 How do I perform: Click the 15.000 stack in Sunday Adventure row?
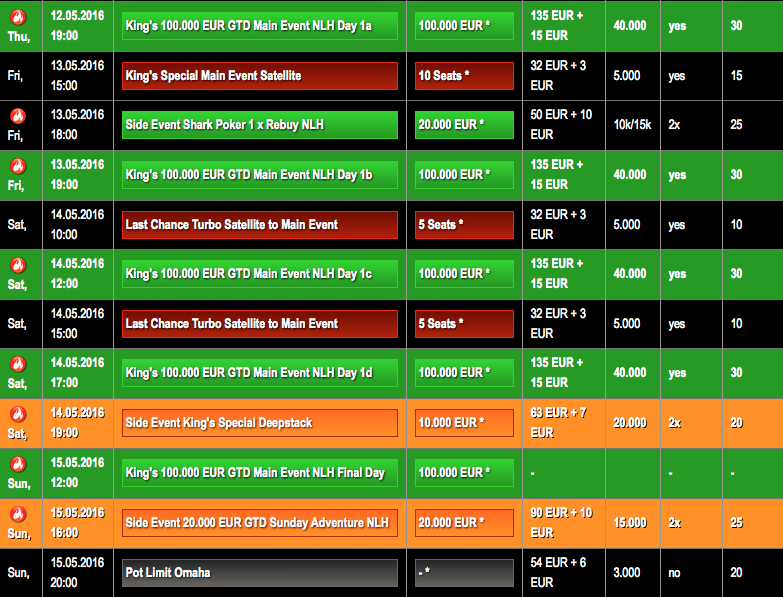(x=630, y=523)
